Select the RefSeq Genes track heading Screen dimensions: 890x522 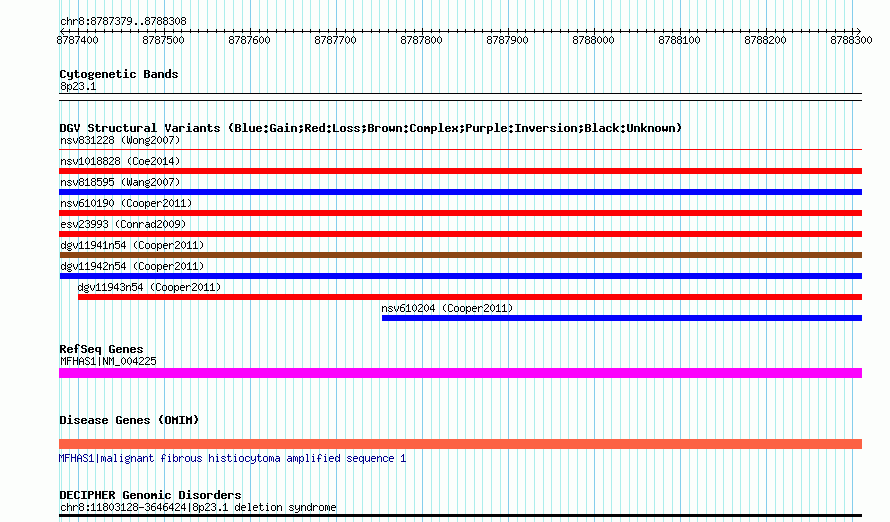point(101,350)
